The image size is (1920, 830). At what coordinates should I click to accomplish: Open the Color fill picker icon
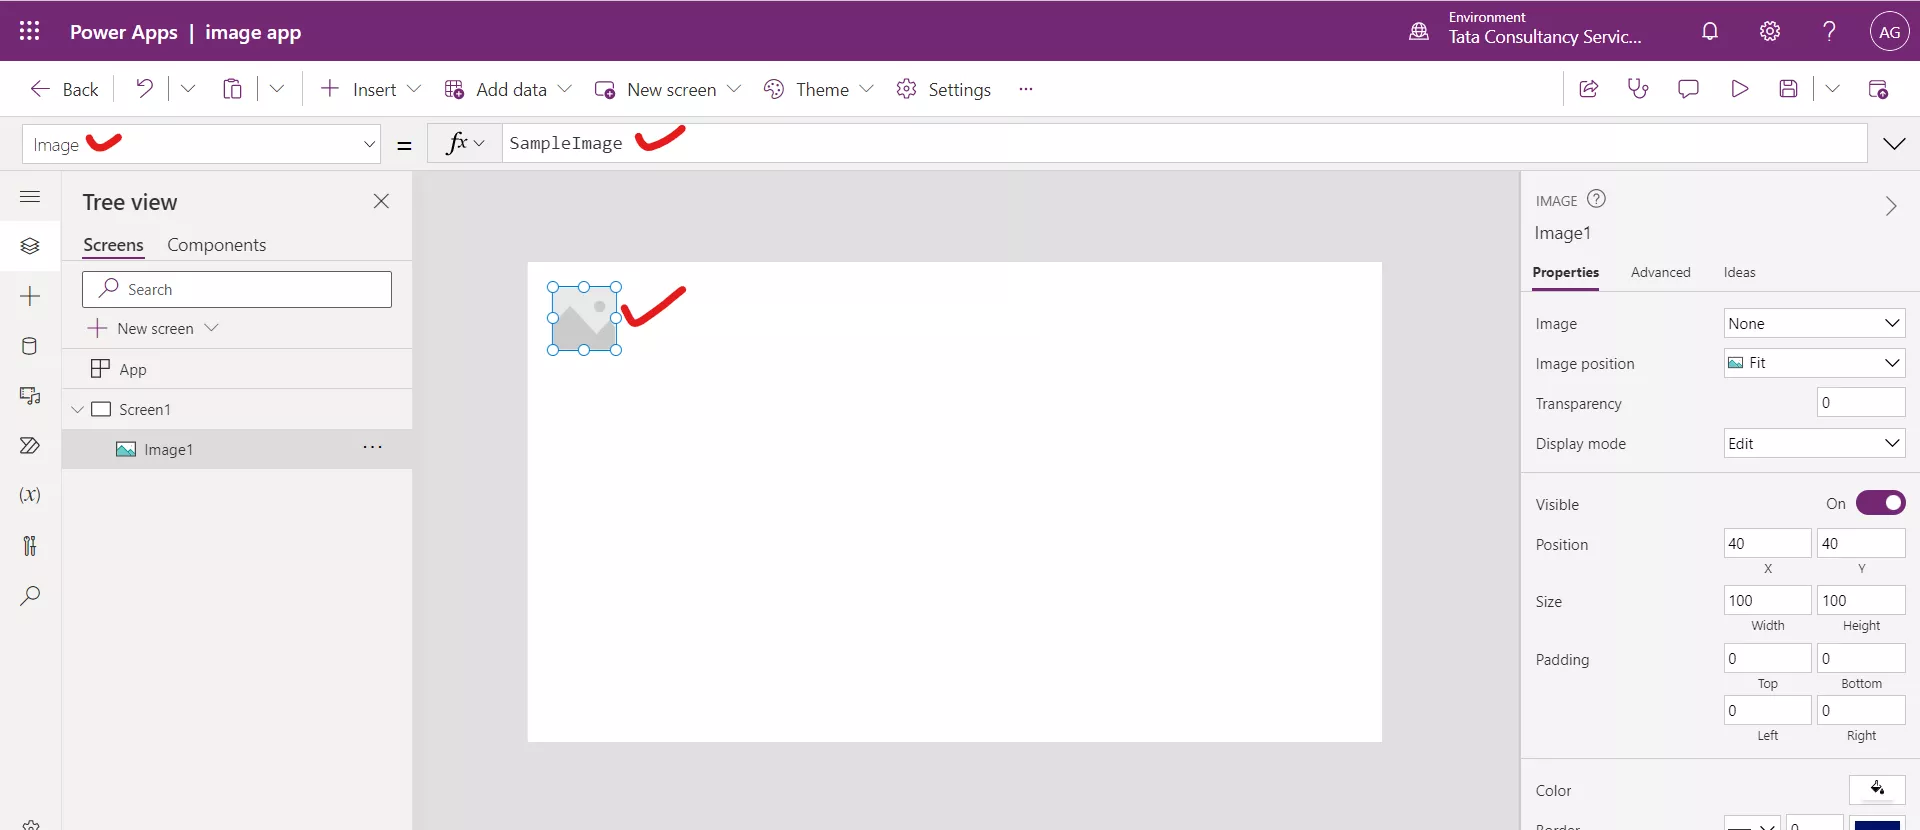coord(1877,789)
